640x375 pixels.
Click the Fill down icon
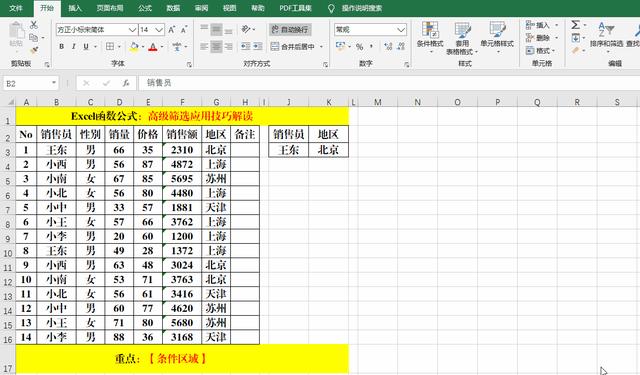click(576, 38)
